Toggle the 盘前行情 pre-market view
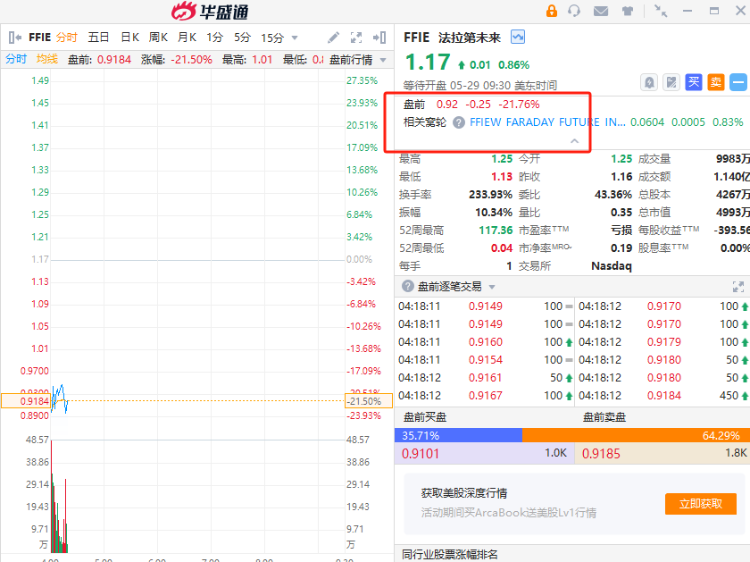Viewport: 750px width, 562px height. [x=351, y=59]
